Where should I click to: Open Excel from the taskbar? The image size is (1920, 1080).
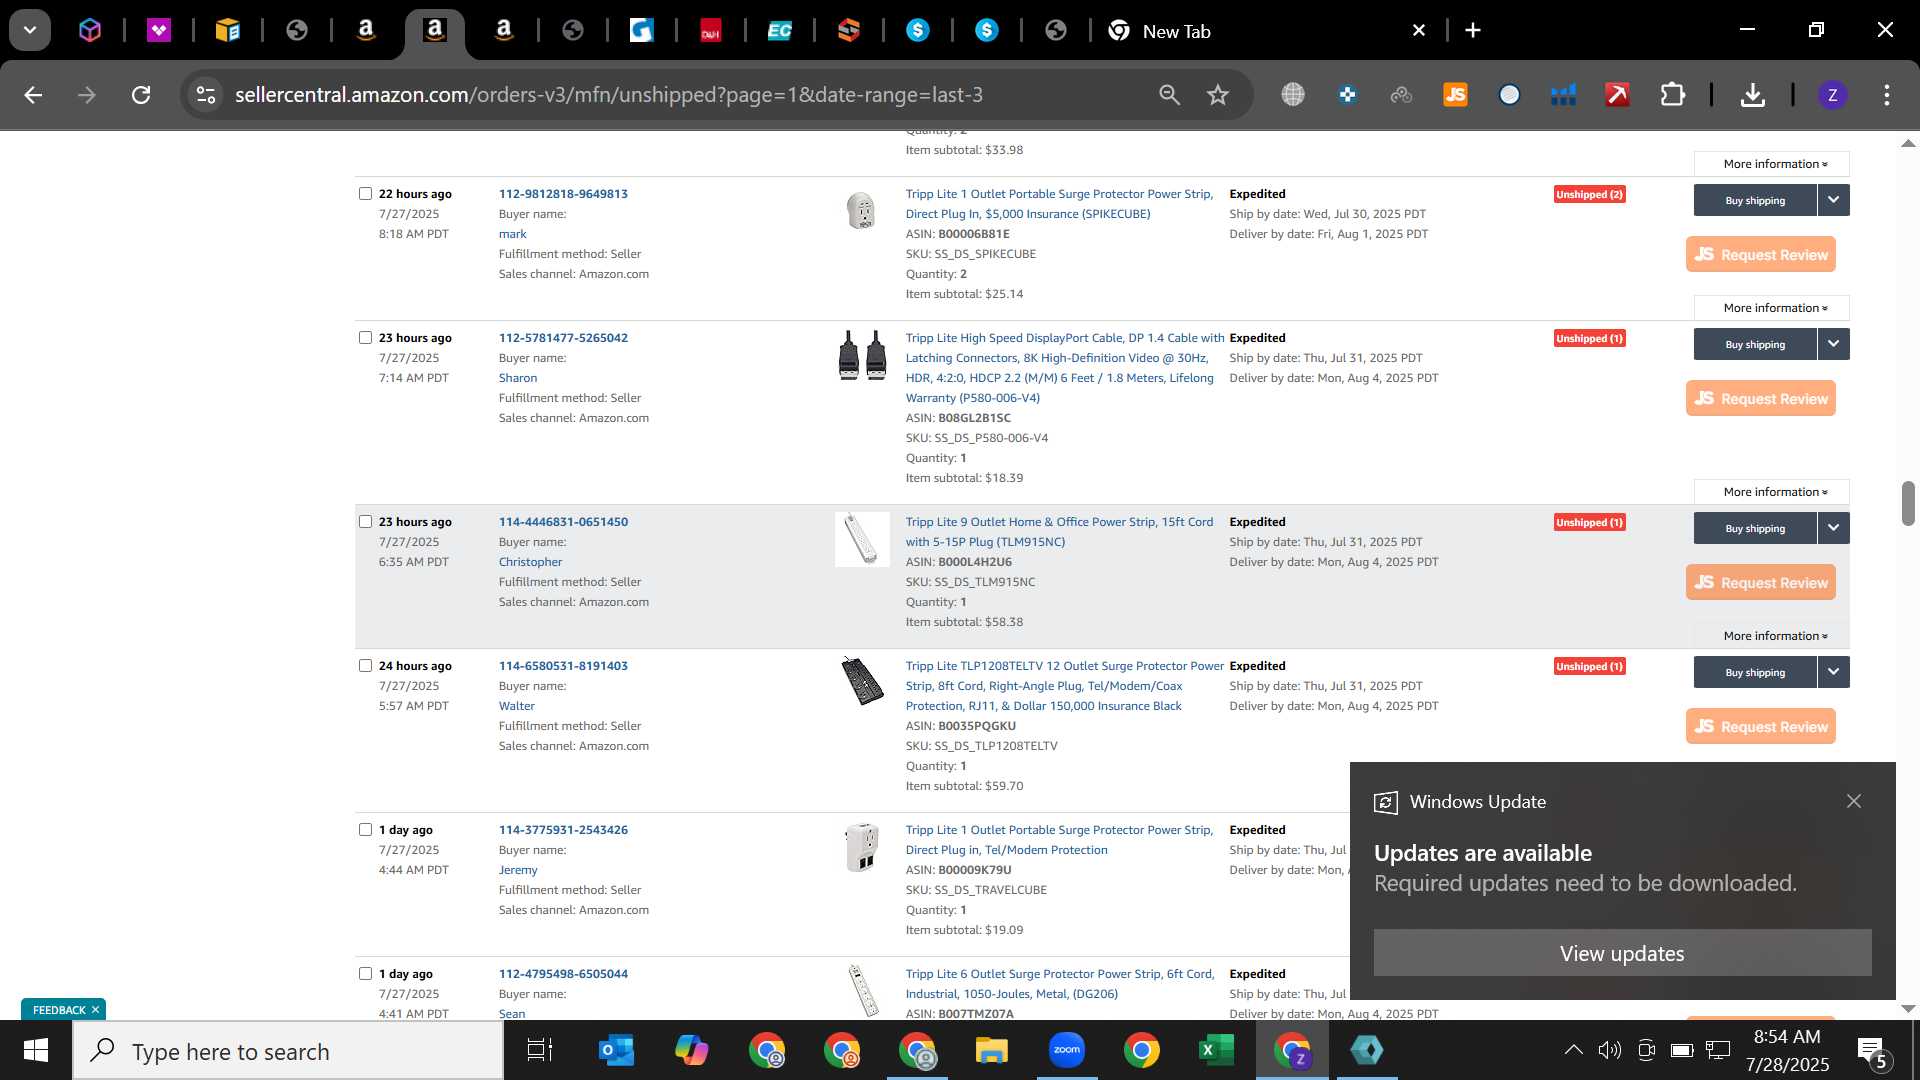(1216, 1051)
